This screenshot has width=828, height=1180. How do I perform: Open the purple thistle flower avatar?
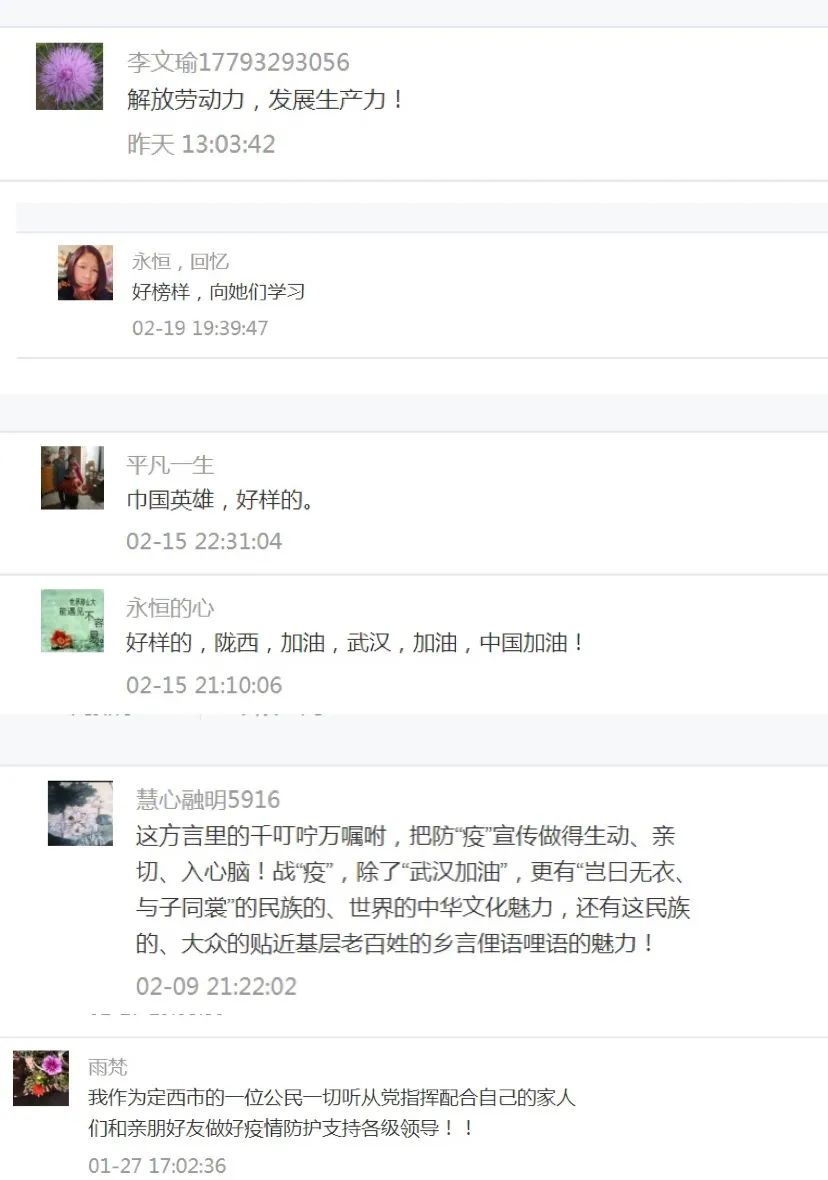pyautogui.click(x=69, y=76)
